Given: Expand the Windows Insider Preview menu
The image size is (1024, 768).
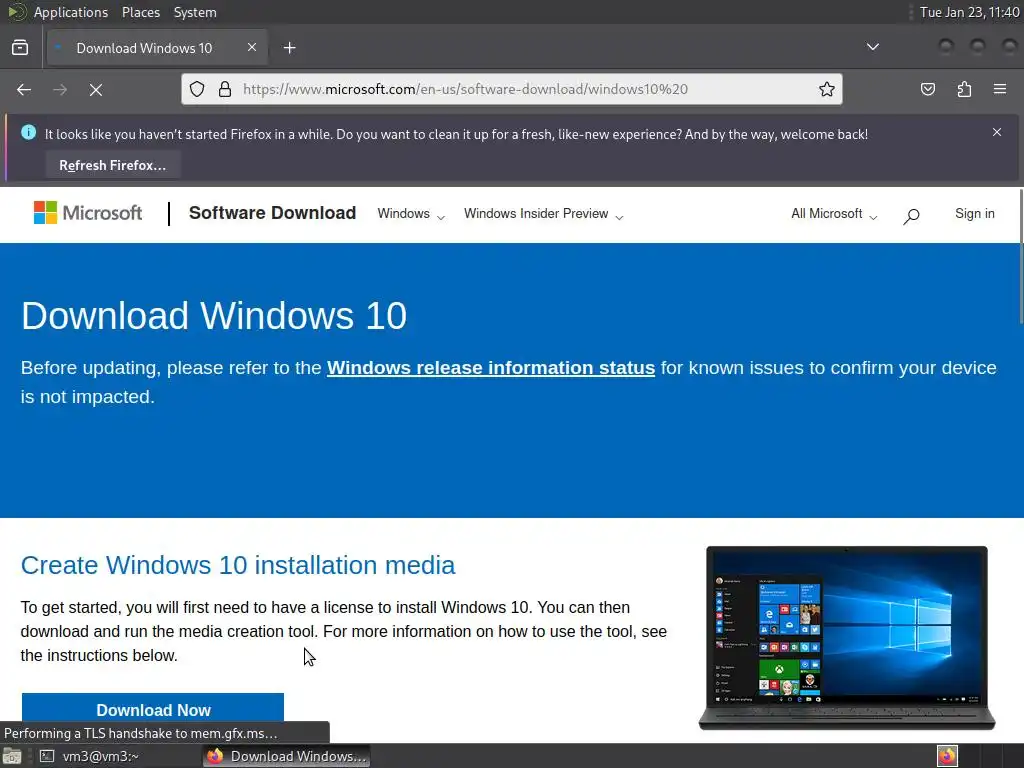Looking at the screenshot, I should click(543, 214).
